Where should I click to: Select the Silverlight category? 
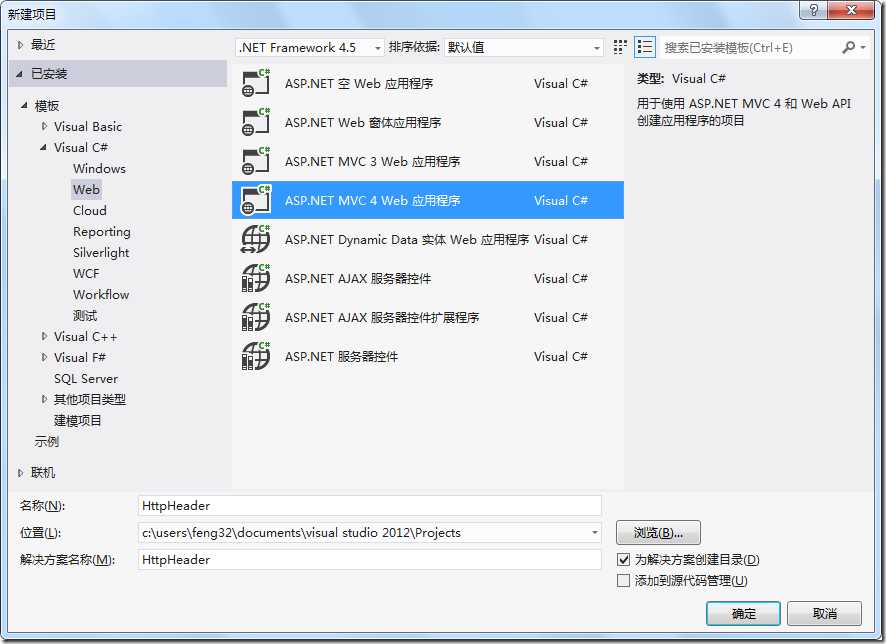[x=101, y=253]
